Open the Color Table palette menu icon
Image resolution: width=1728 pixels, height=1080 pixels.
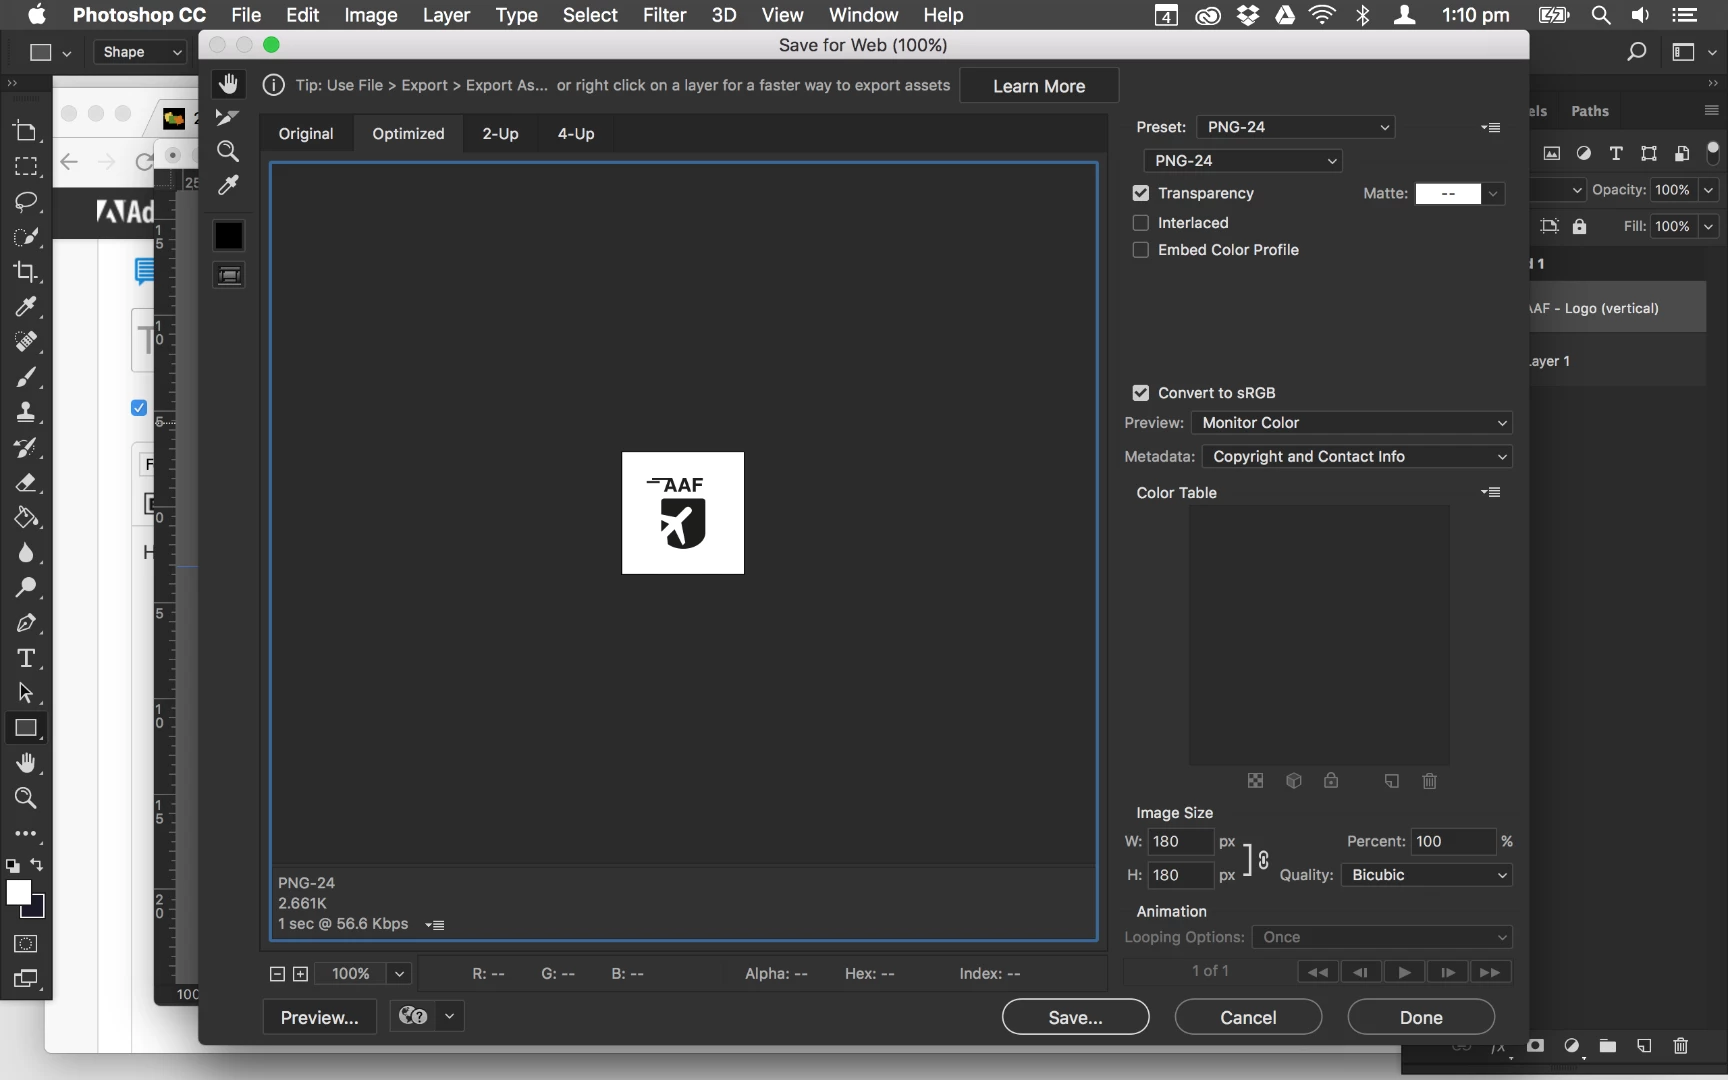[1491, 492]
